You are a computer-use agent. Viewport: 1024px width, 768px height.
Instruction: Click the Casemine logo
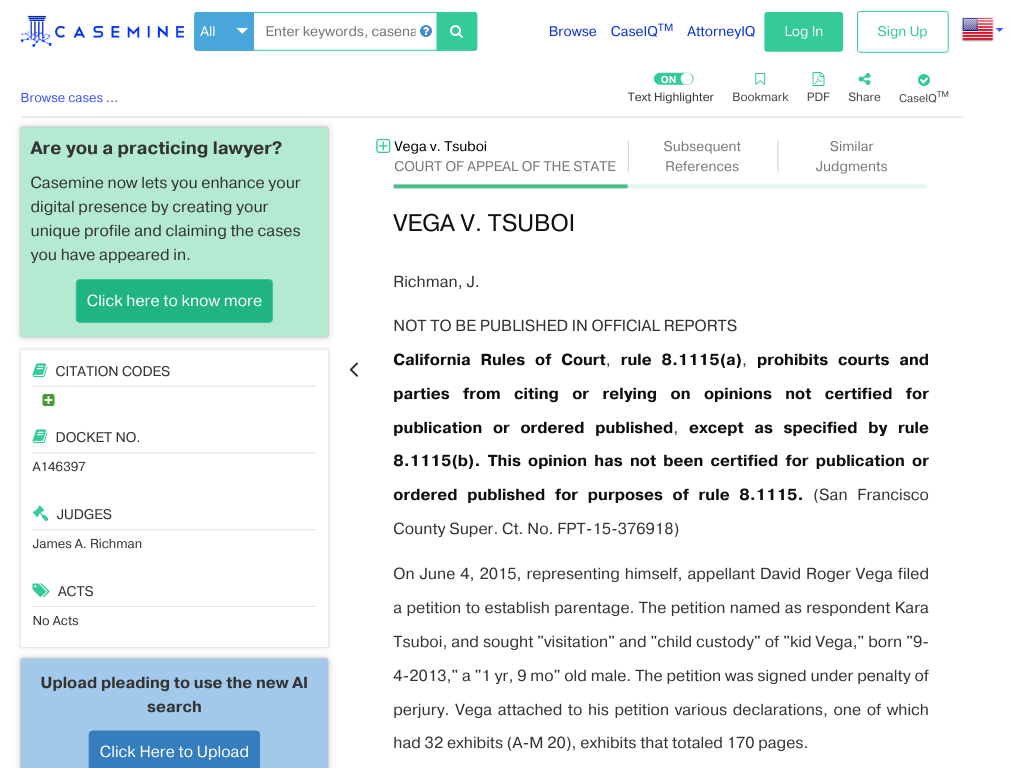point(103,31)
